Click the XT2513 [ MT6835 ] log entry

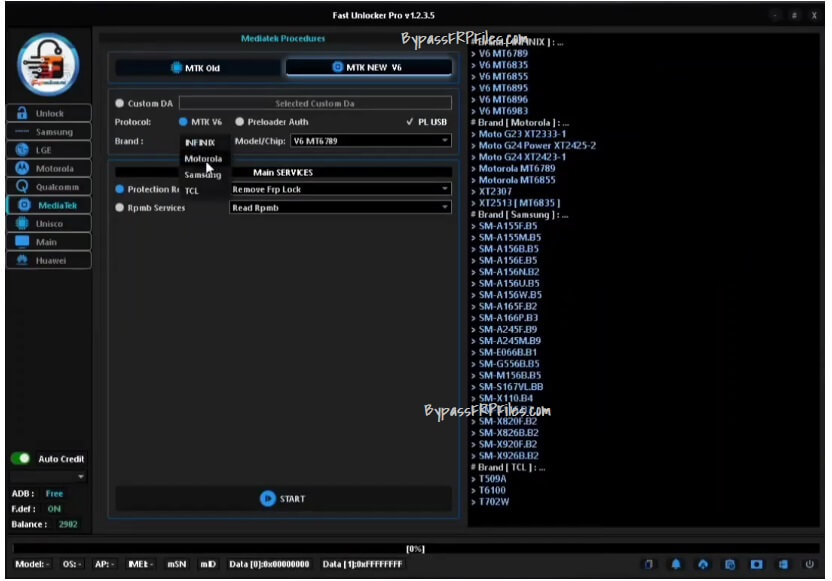click(519, 203)
